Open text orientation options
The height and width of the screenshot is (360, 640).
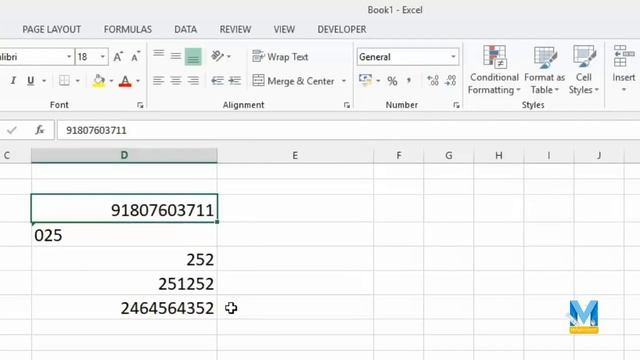click(220, 56)
